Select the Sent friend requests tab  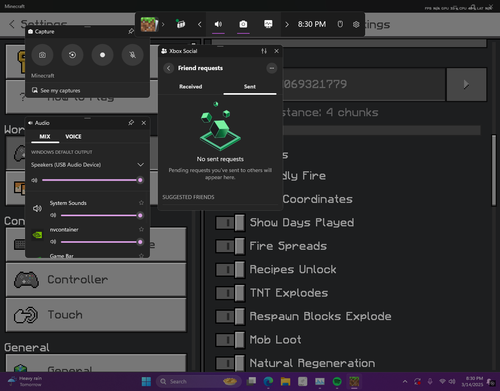point(250,87)
